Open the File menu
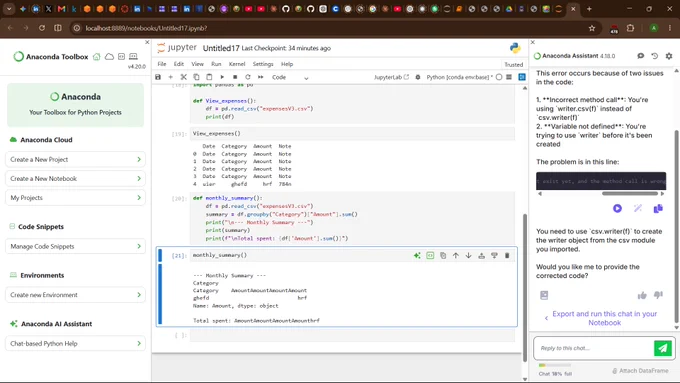The height and width of the screenshot is (383, 680). pos(162,64)
